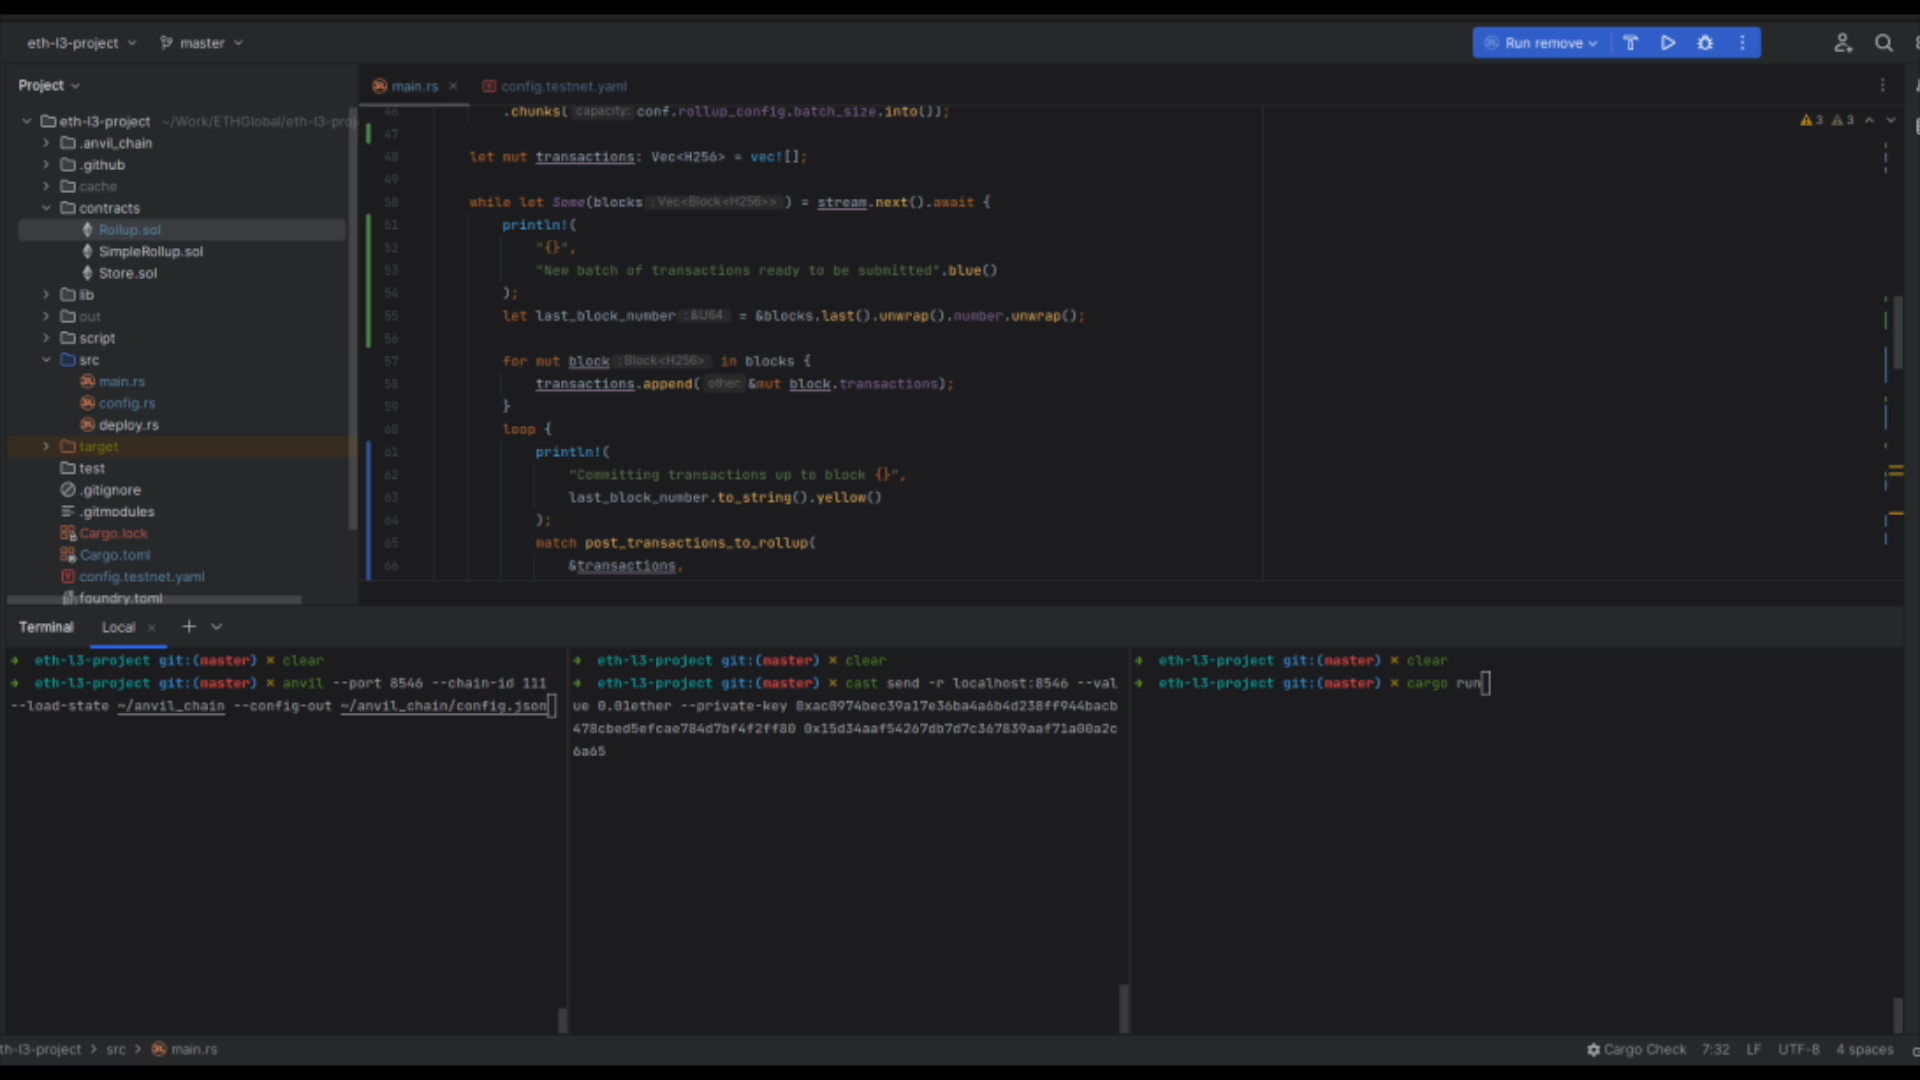The width and height of the screenshot is (1920, 1080).
Task: Open Cargo.lock file
Action: [x=113, y=534]
